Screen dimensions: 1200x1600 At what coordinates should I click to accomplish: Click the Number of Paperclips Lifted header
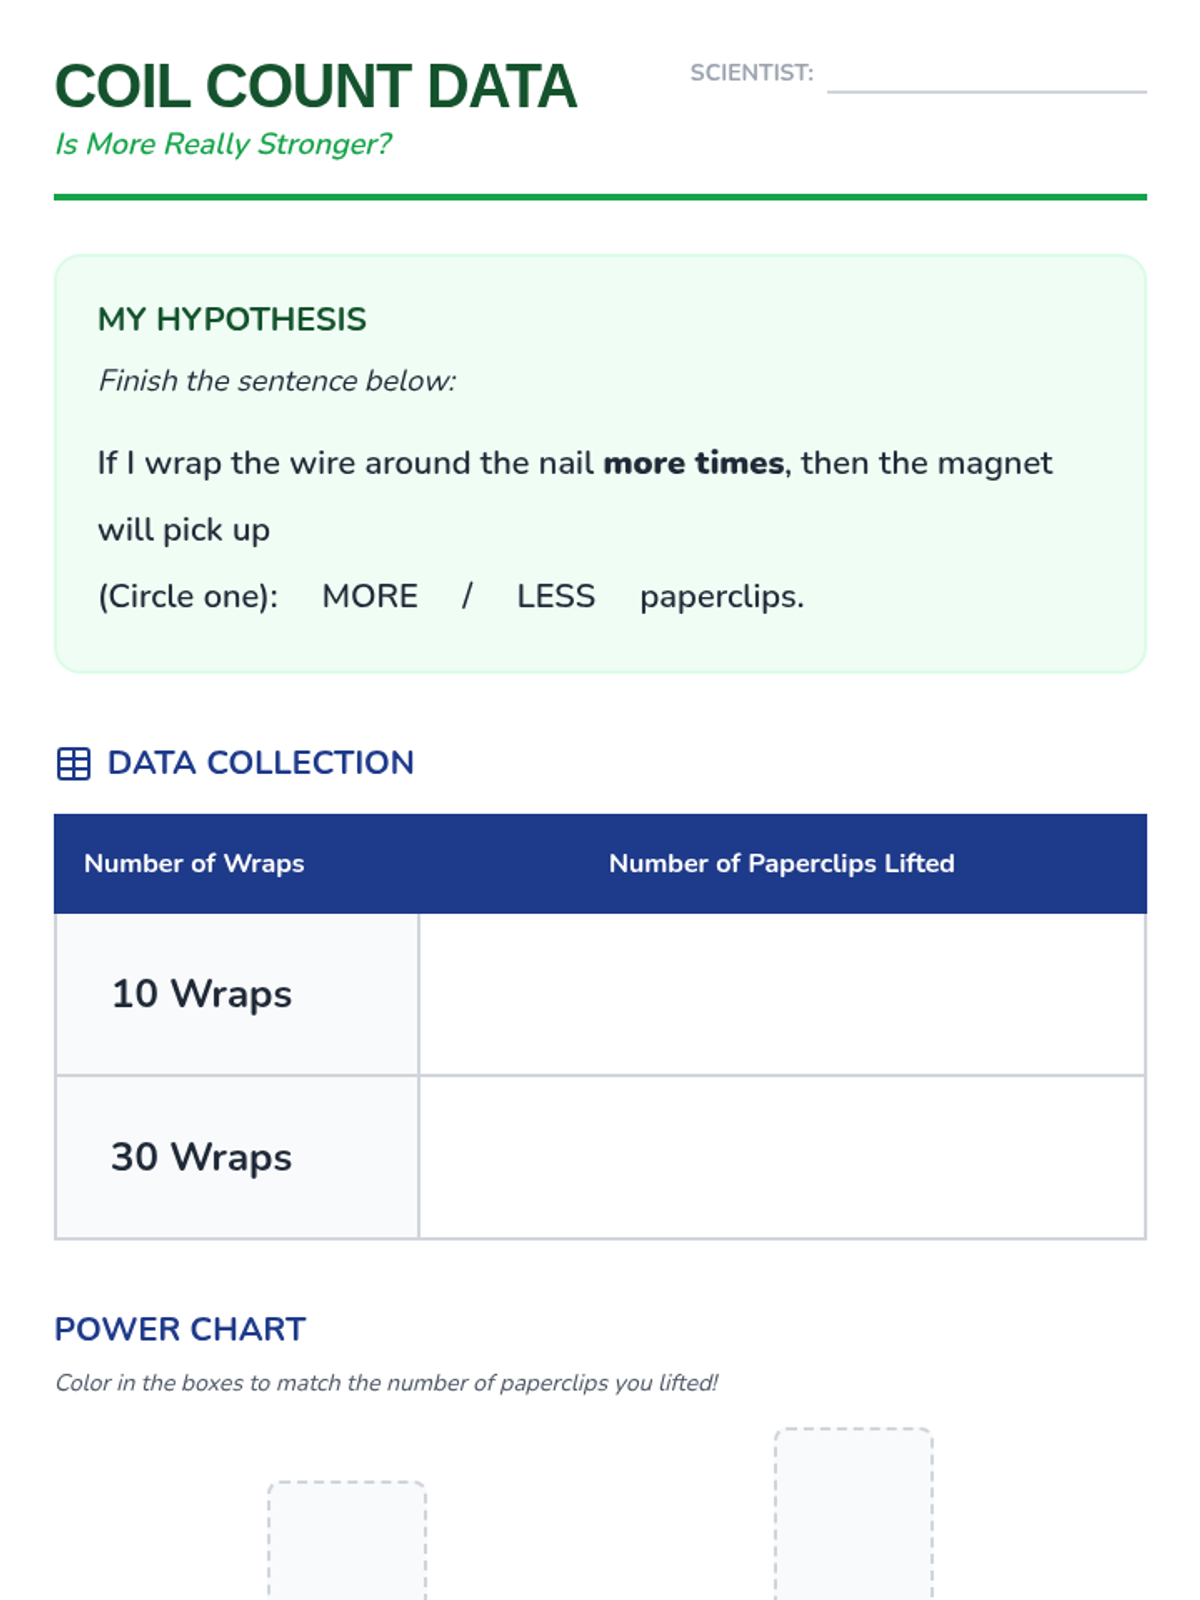tap(782, 863)
